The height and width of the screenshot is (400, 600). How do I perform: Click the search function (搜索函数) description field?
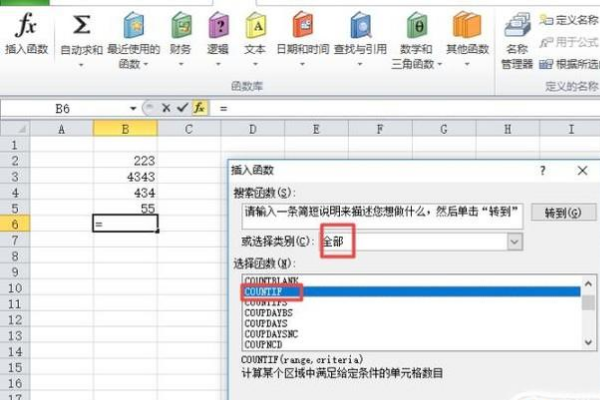point(382,216)
